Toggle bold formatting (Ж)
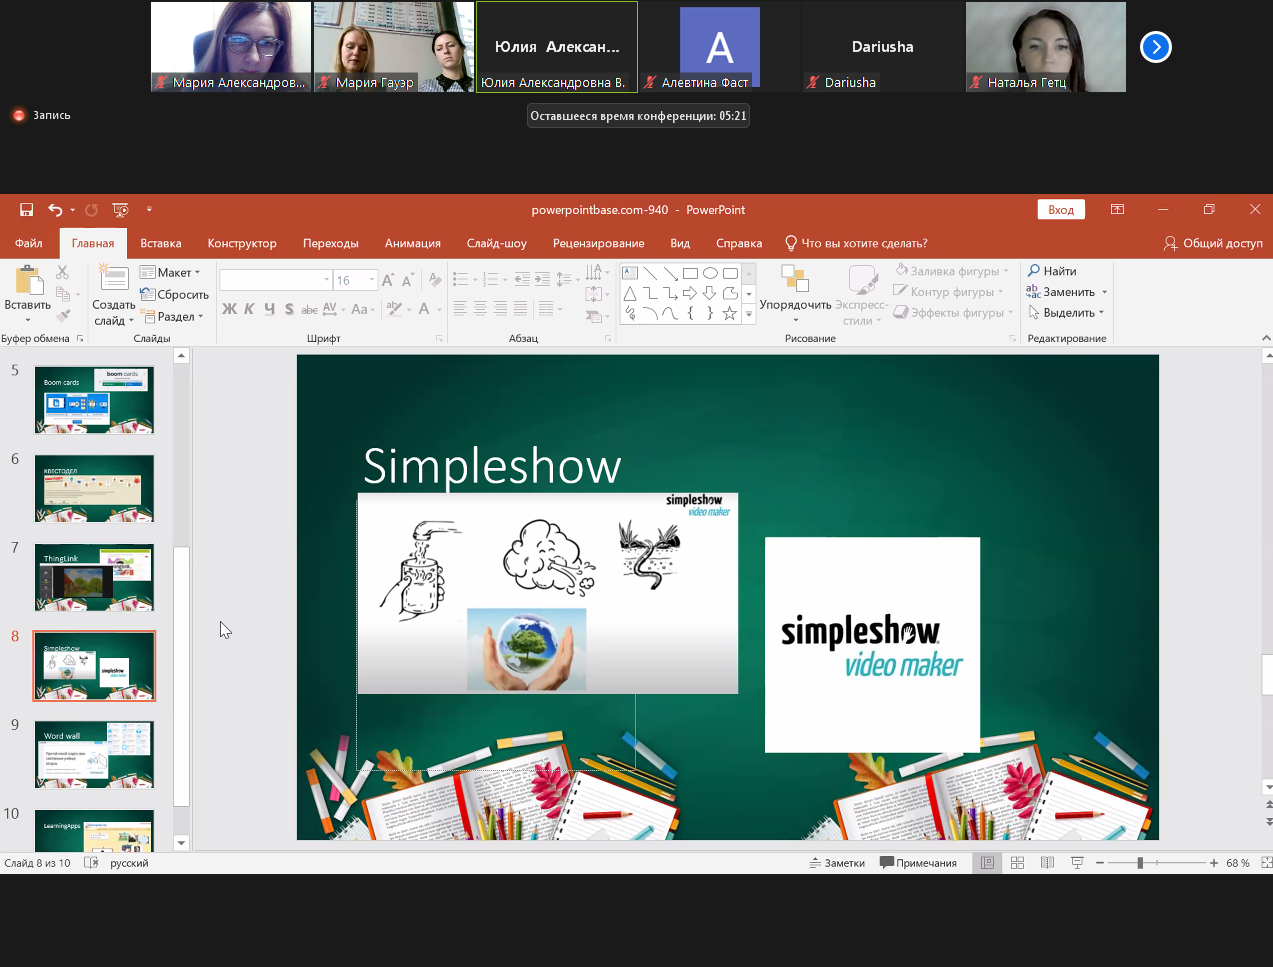 pyautogui.click(x=229, y=309)
